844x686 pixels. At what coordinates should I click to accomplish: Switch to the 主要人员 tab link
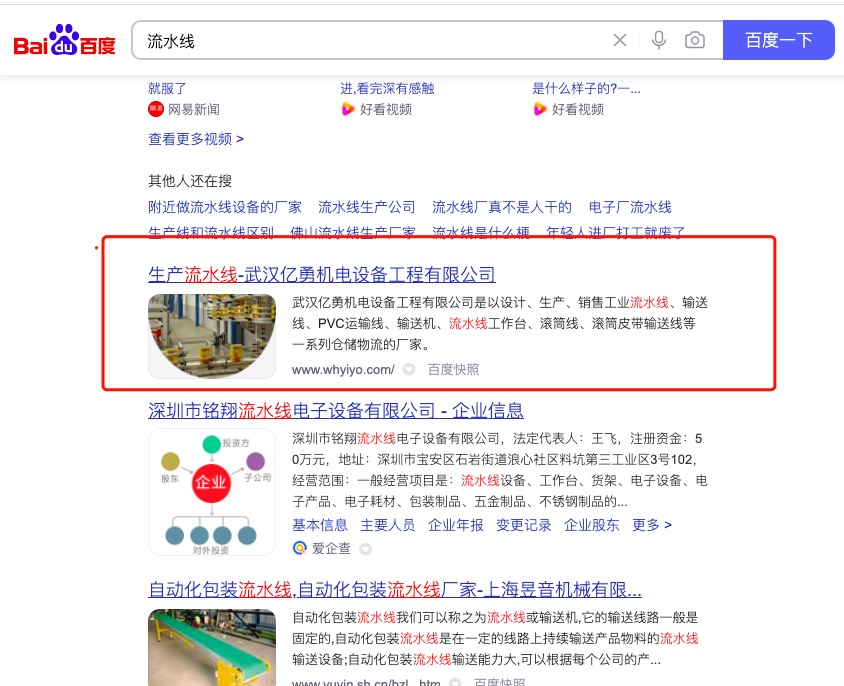coord(388,525)
